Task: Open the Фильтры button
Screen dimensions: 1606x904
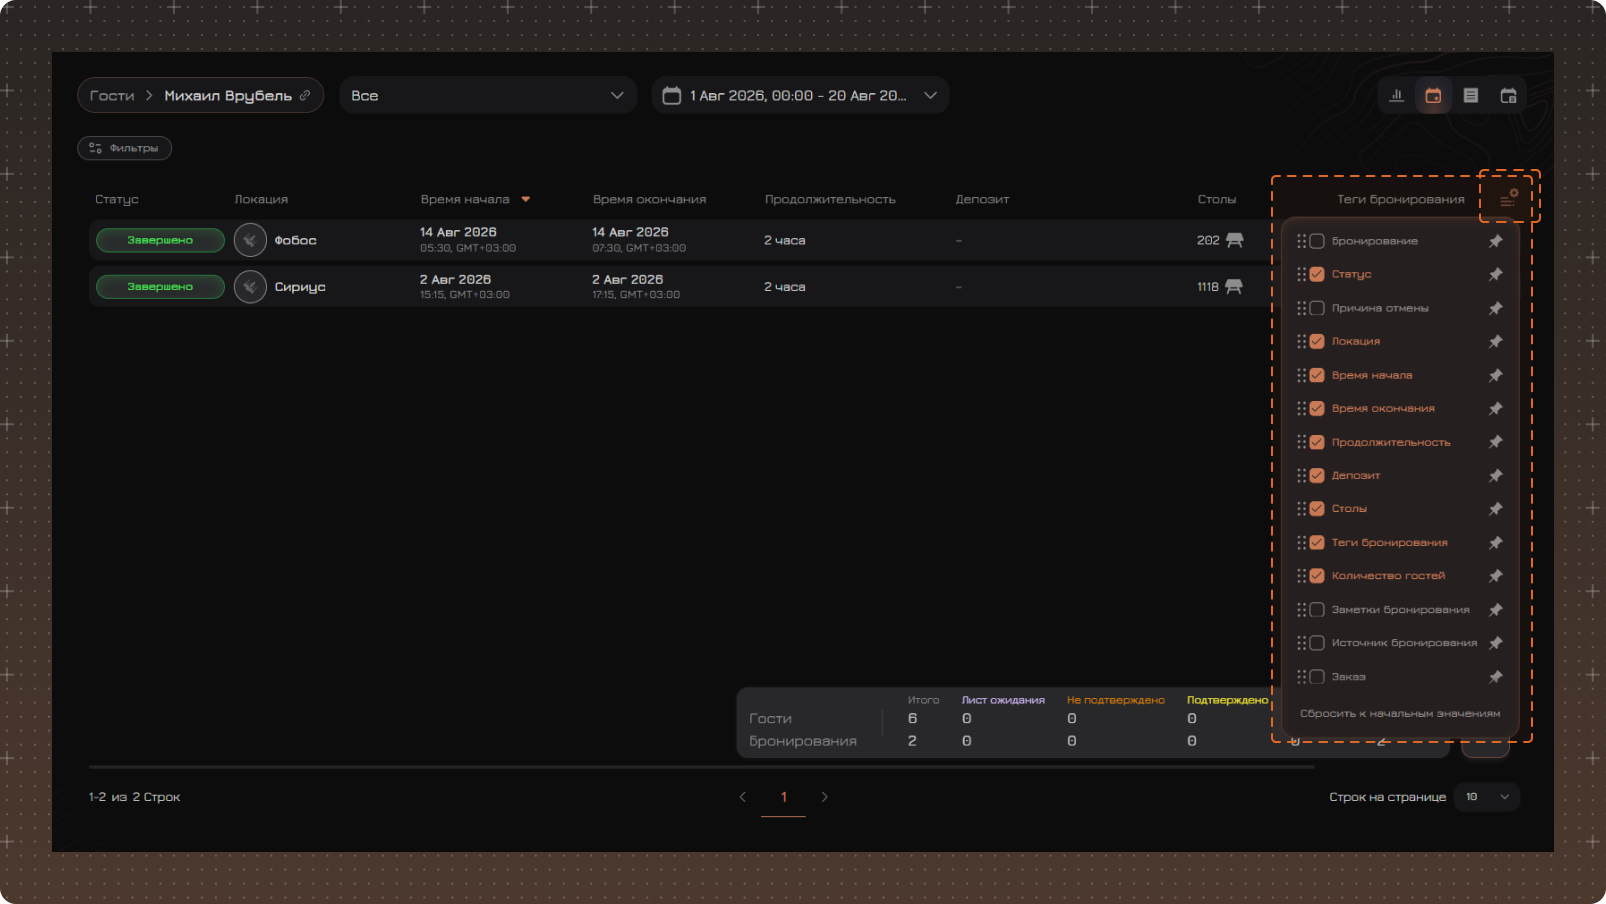Action: pos(125,148)
